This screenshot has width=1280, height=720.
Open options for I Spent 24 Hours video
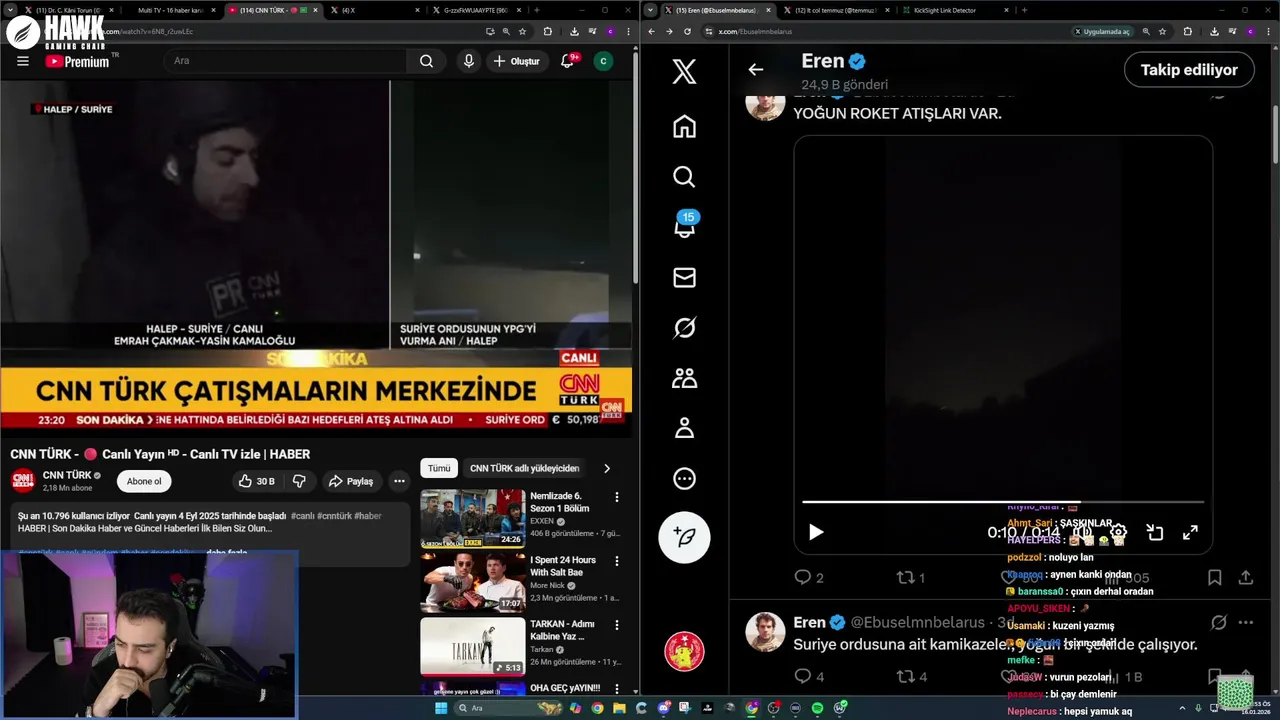pos(617,561)
